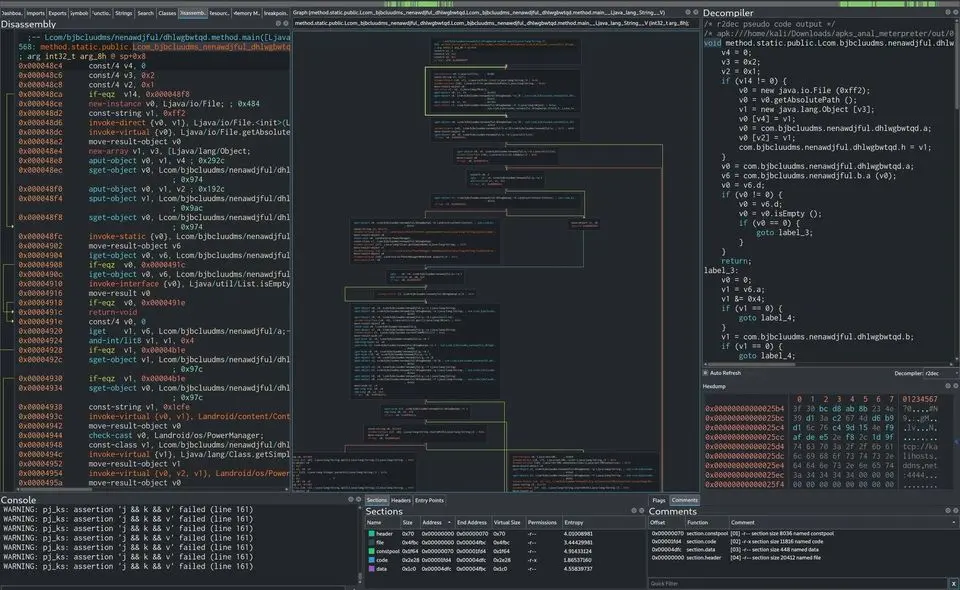Screen dimensions: 960x590
Task: Float the Disassembly panel using its float icon
Action: pyautogui.click(x=278, y=24)
